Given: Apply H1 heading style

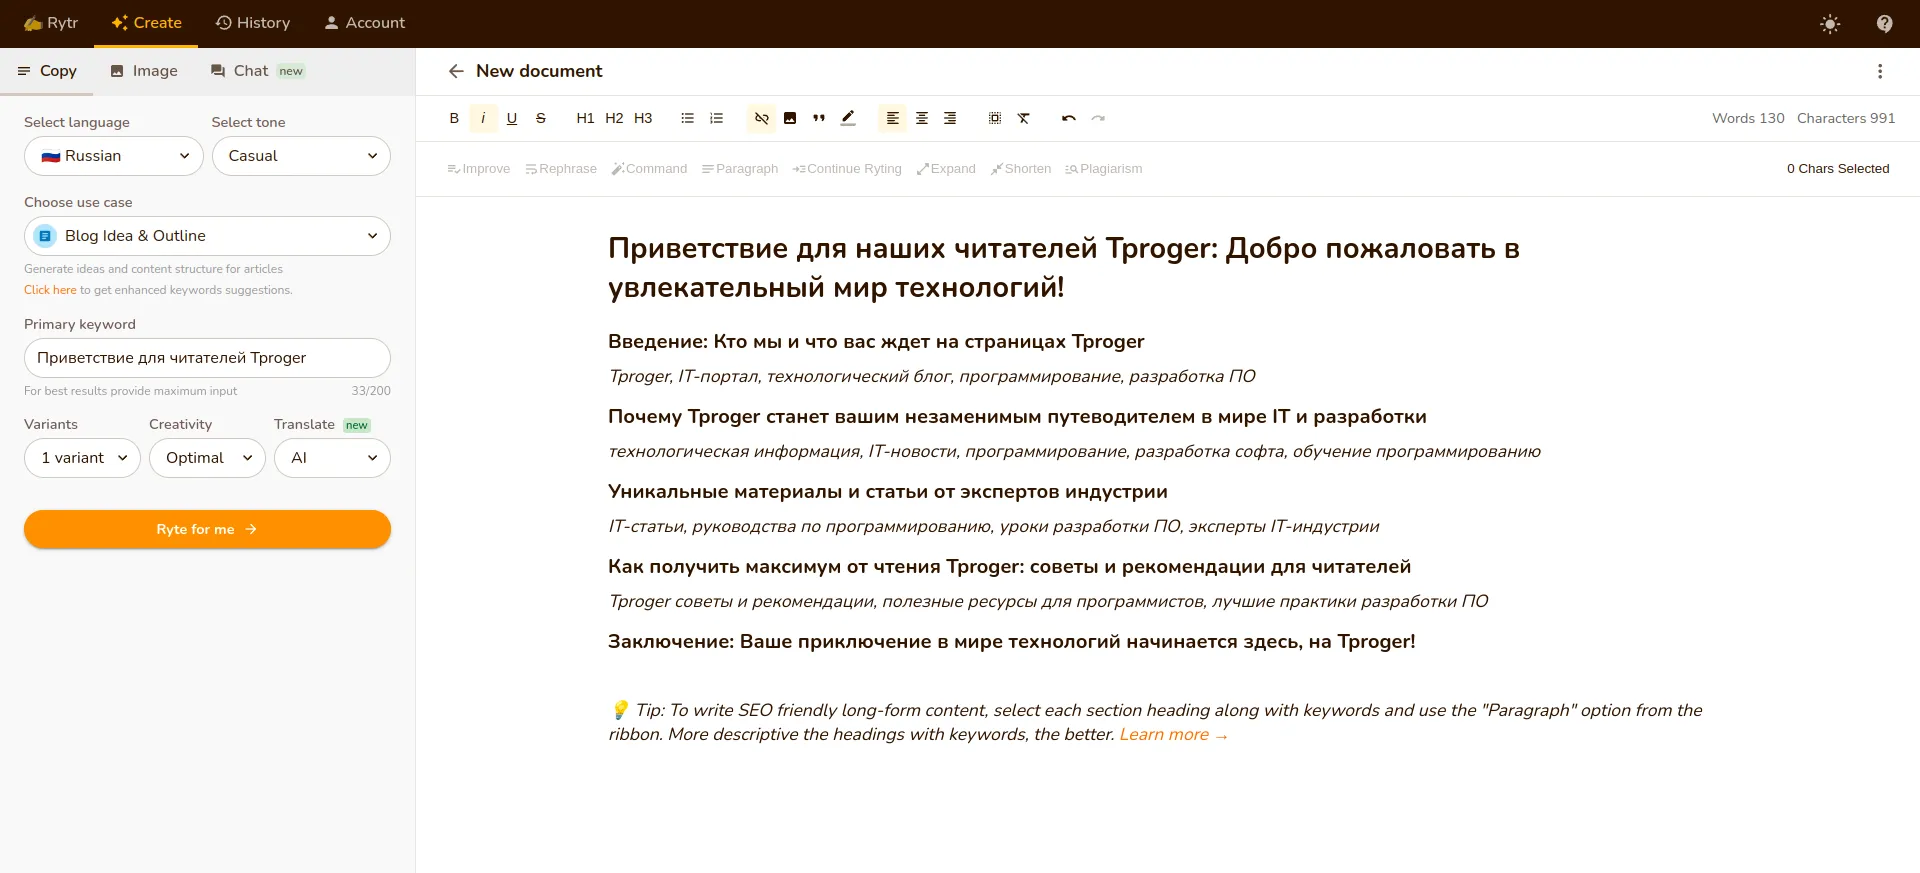Looking at the screenshot, I should tap(585, 118).
